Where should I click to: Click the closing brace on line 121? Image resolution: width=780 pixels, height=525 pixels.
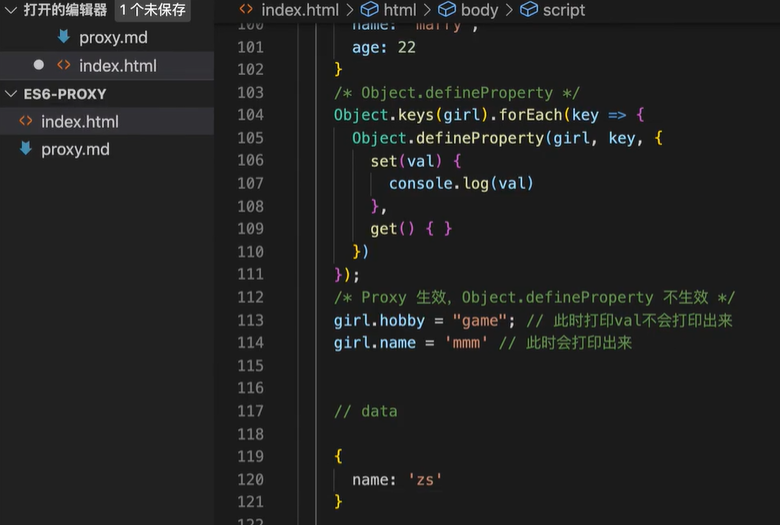click(338, 502)
